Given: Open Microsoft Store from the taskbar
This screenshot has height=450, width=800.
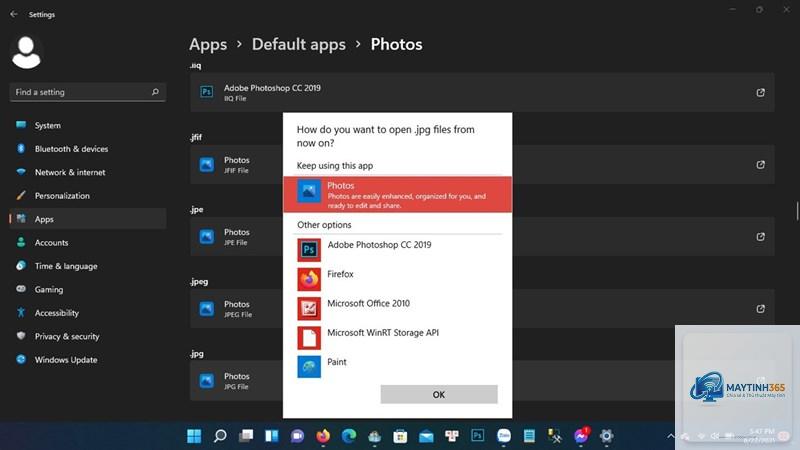Looking at the screenshot, I should coord(400,436).
